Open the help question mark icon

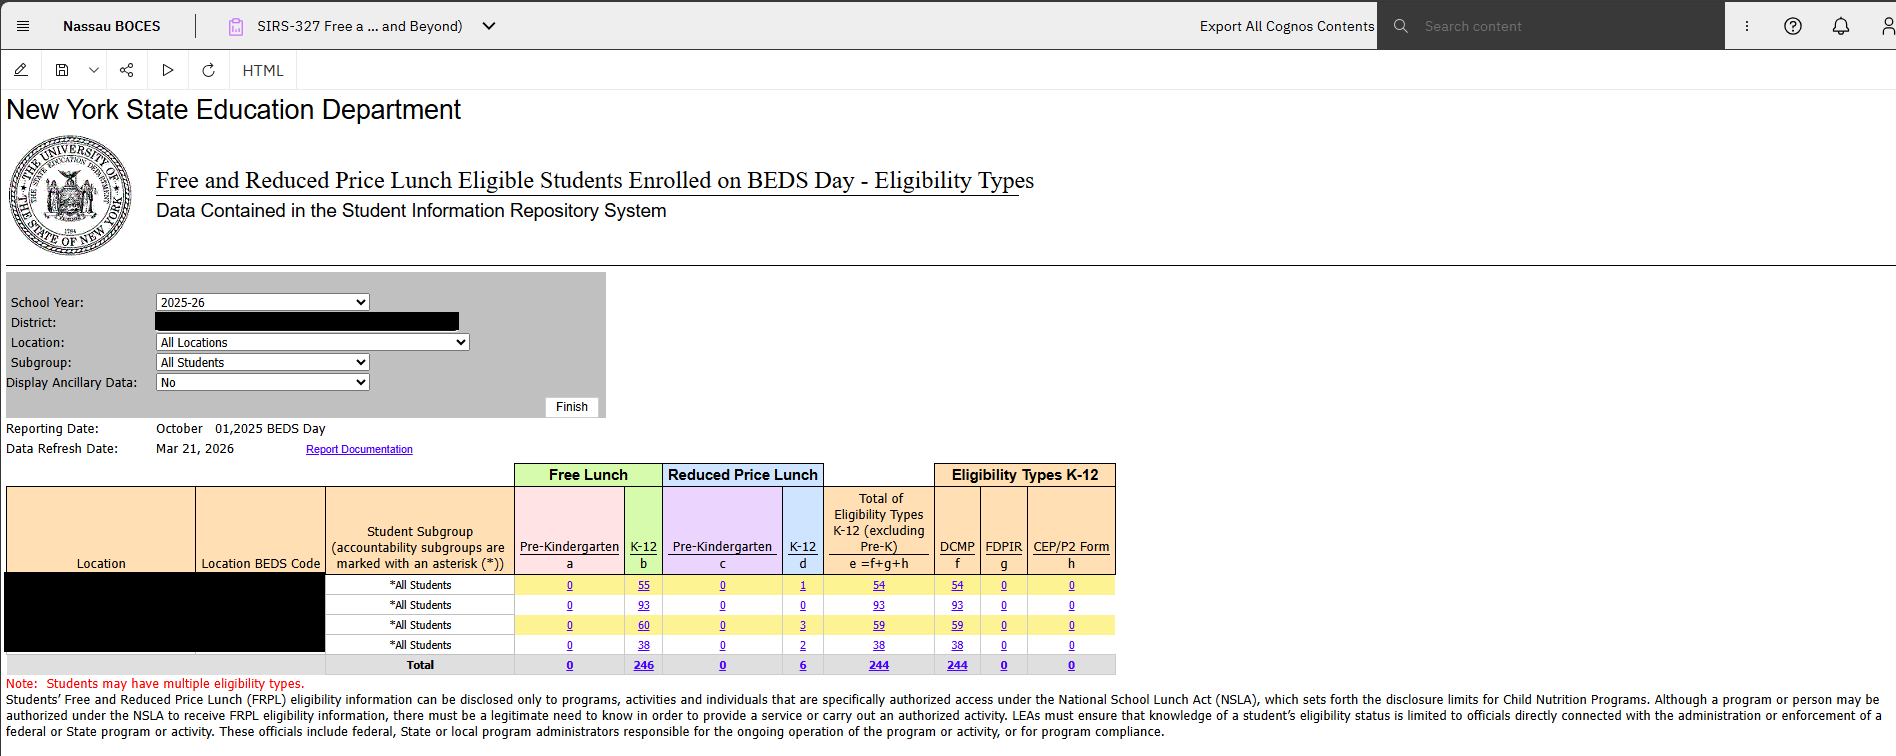pos(1793,26)
